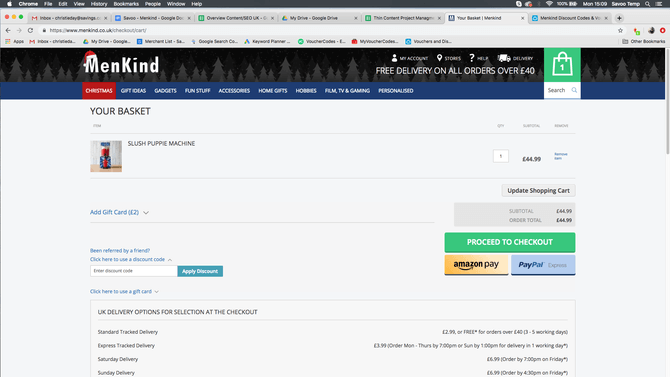
Task: Open Stores location pin icon
Action: click(x=439, y=58)
